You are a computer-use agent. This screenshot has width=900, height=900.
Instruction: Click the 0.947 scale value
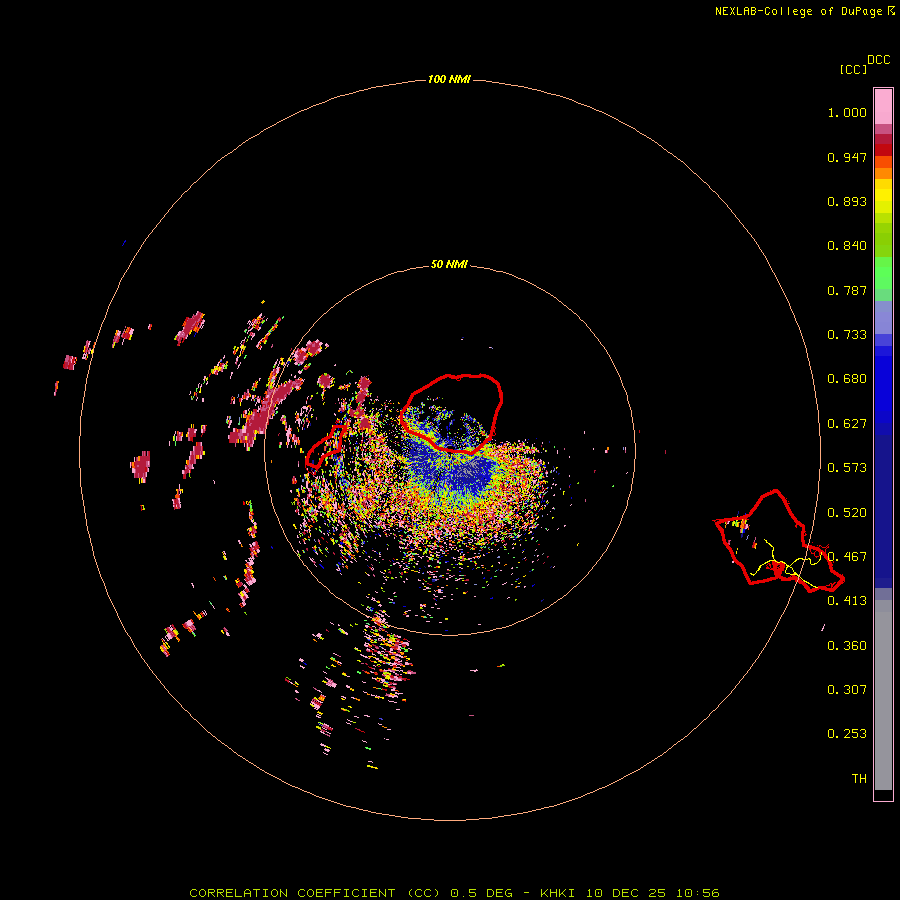click(x=847, y=157)
